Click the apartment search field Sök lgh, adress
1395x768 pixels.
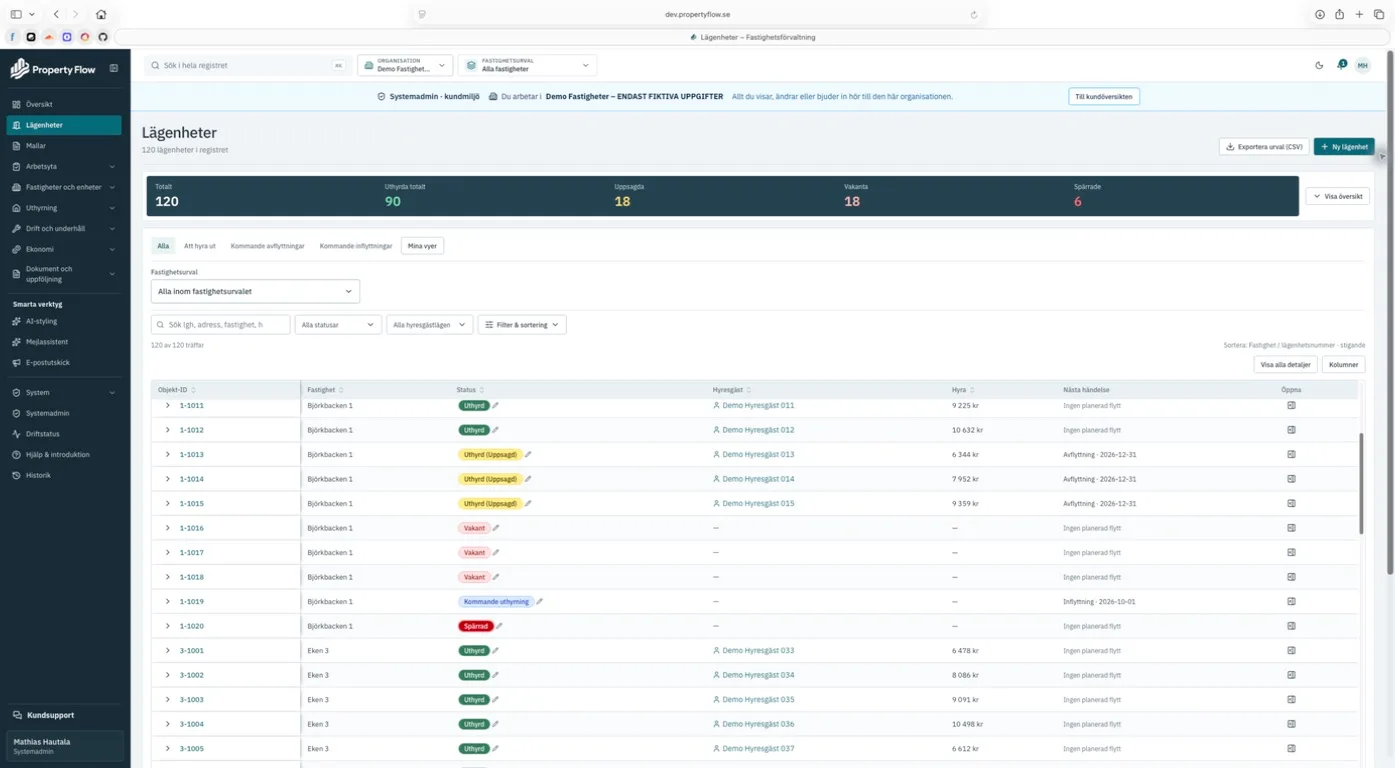(x=220, y=324)
